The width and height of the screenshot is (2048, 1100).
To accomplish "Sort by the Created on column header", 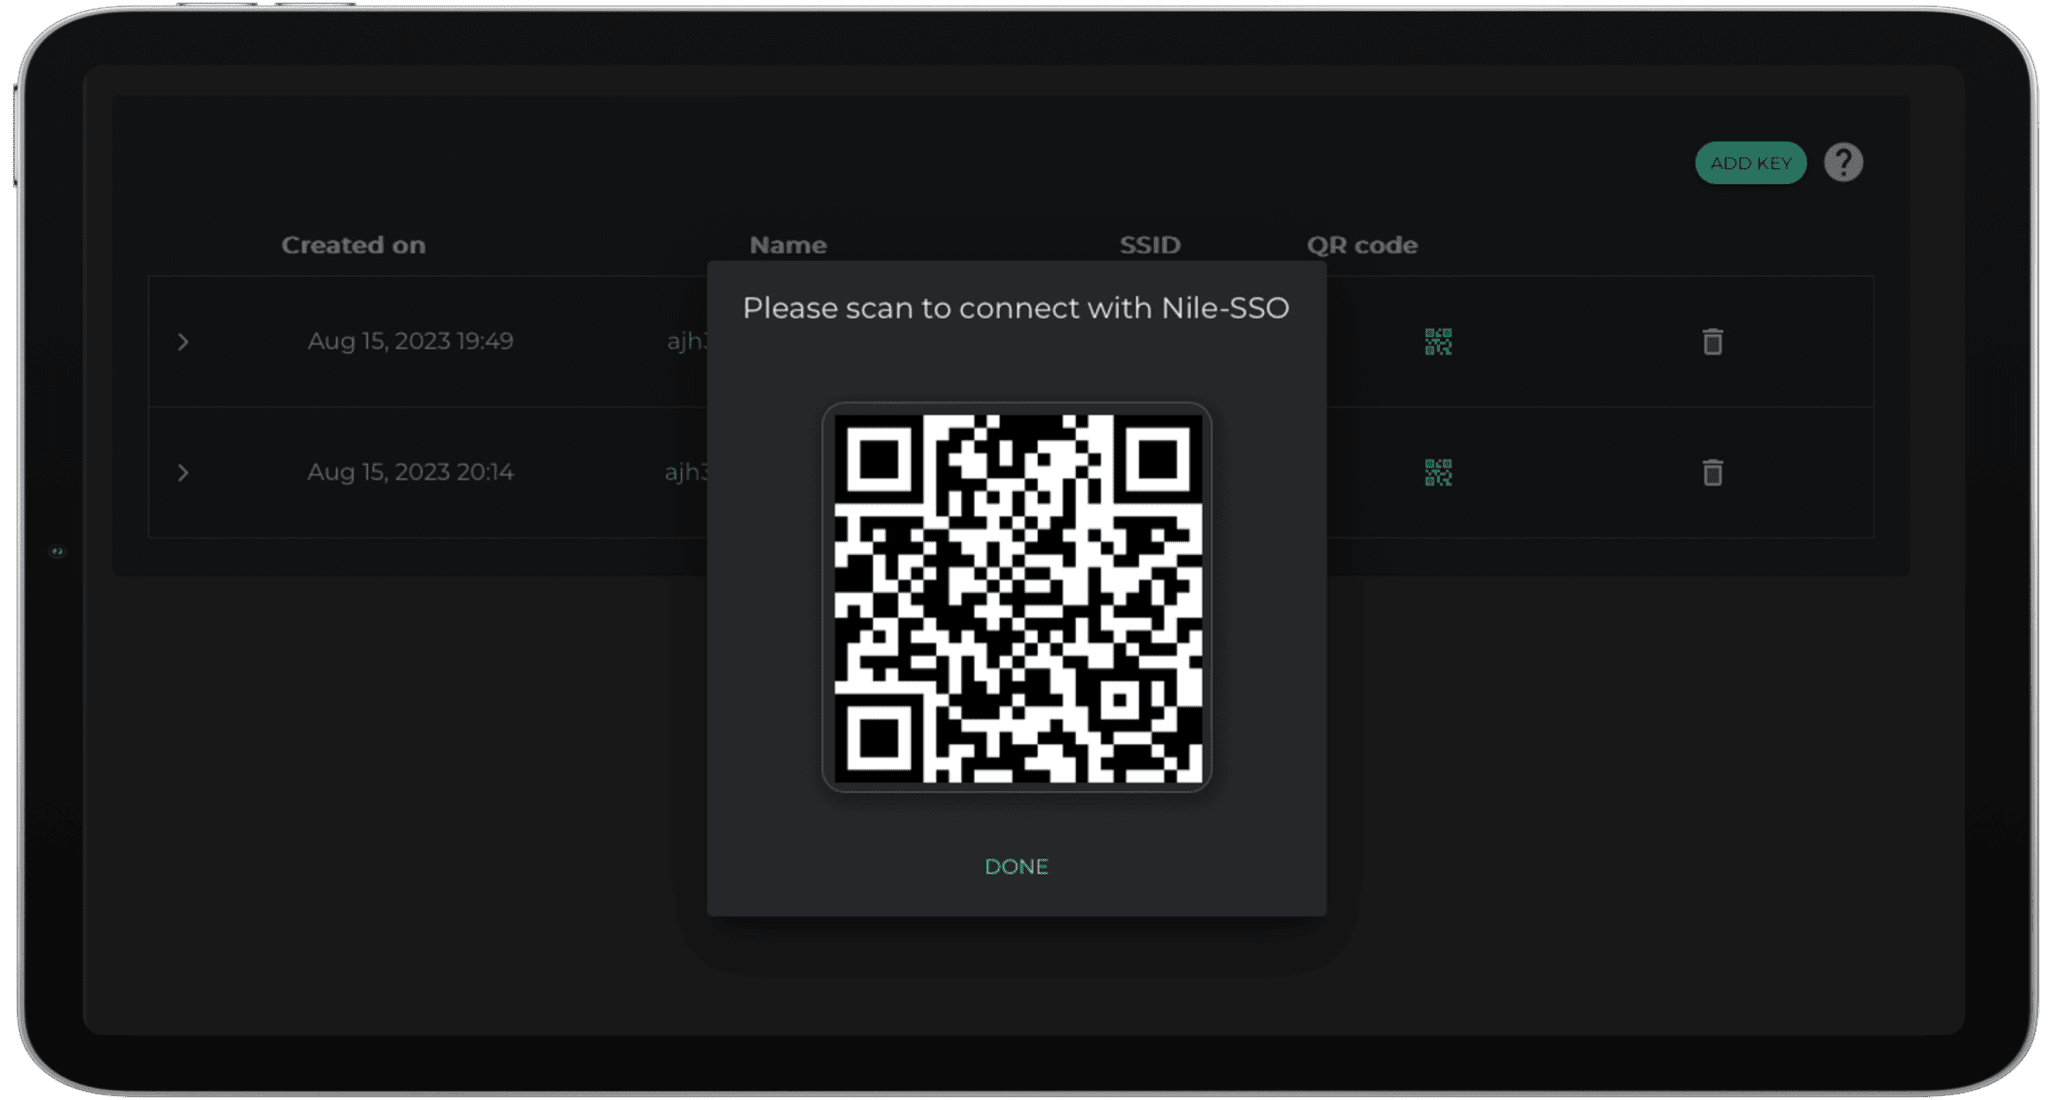I will 353,245.
